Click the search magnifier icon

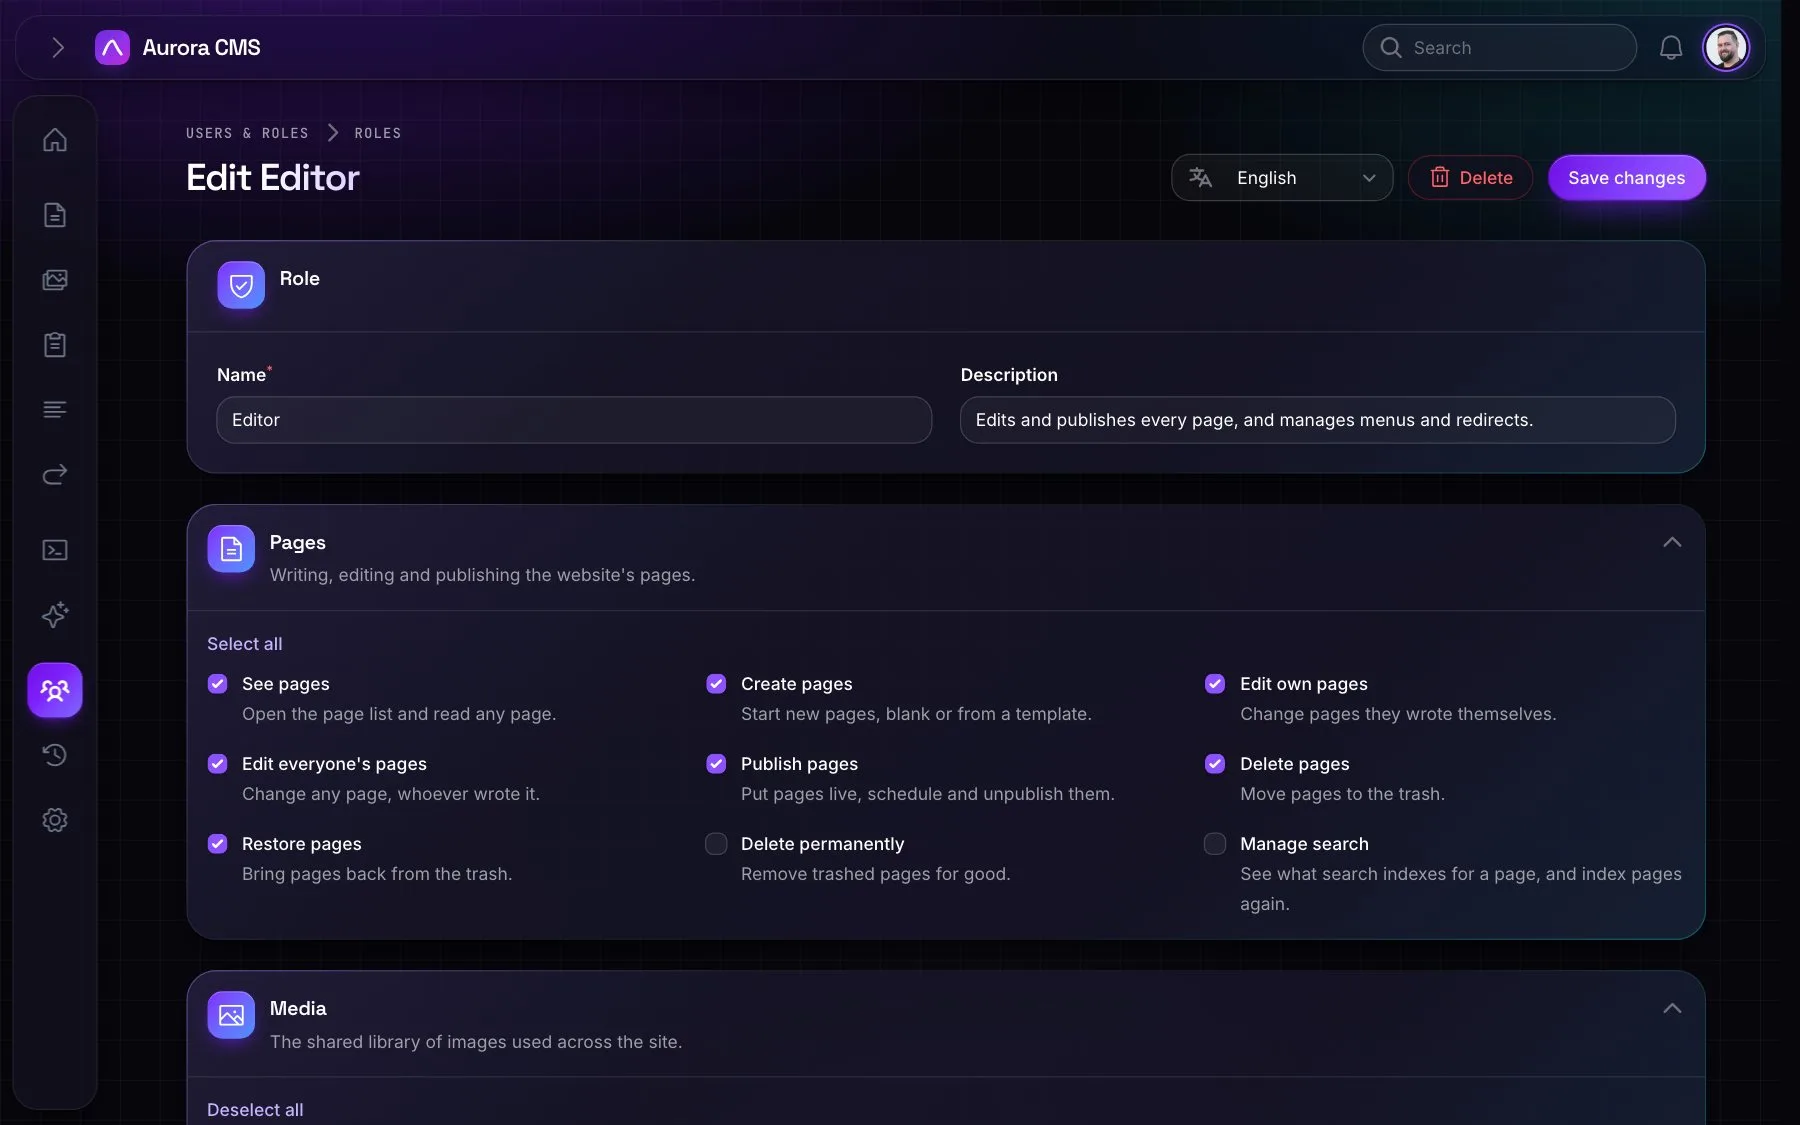point(1391,47)
